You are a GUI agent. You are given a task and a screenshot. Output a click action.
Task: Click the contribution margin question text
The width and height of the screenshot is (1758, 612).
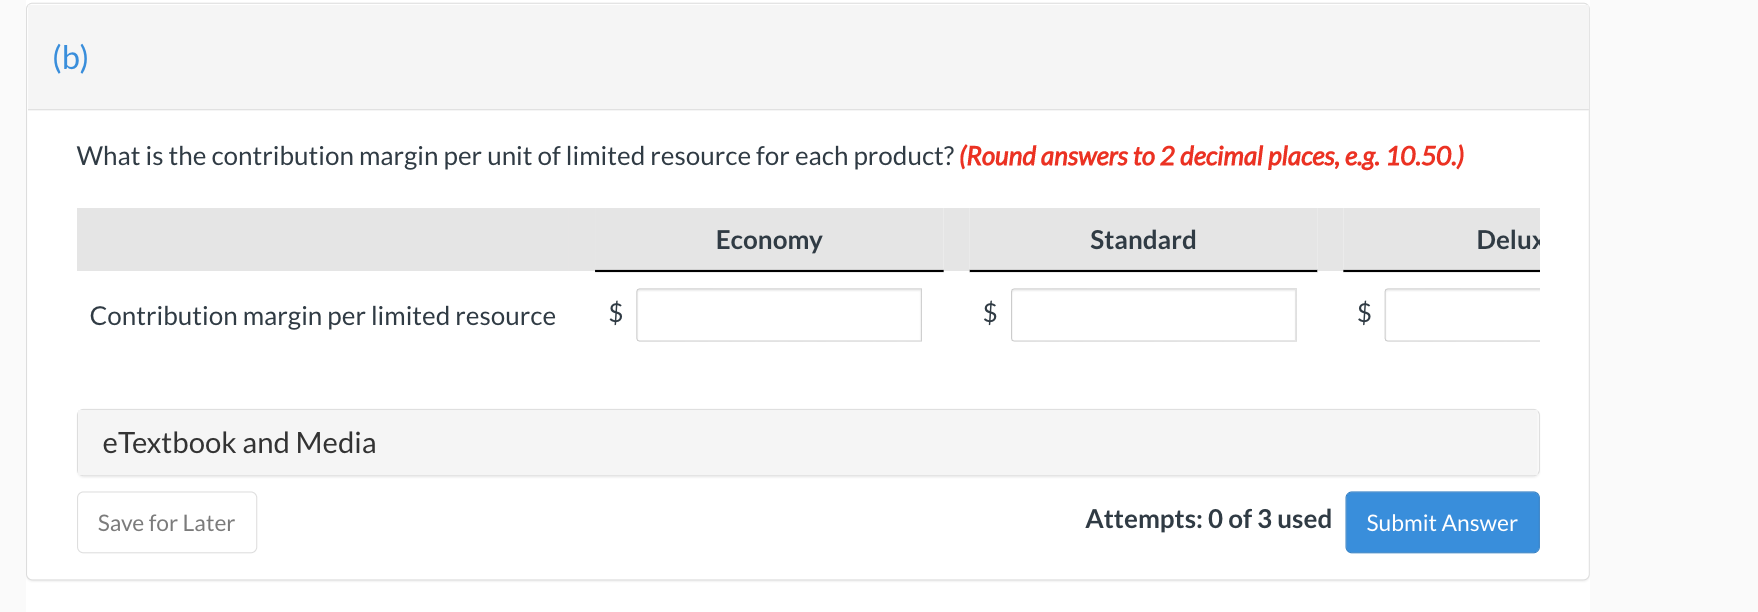515,156
